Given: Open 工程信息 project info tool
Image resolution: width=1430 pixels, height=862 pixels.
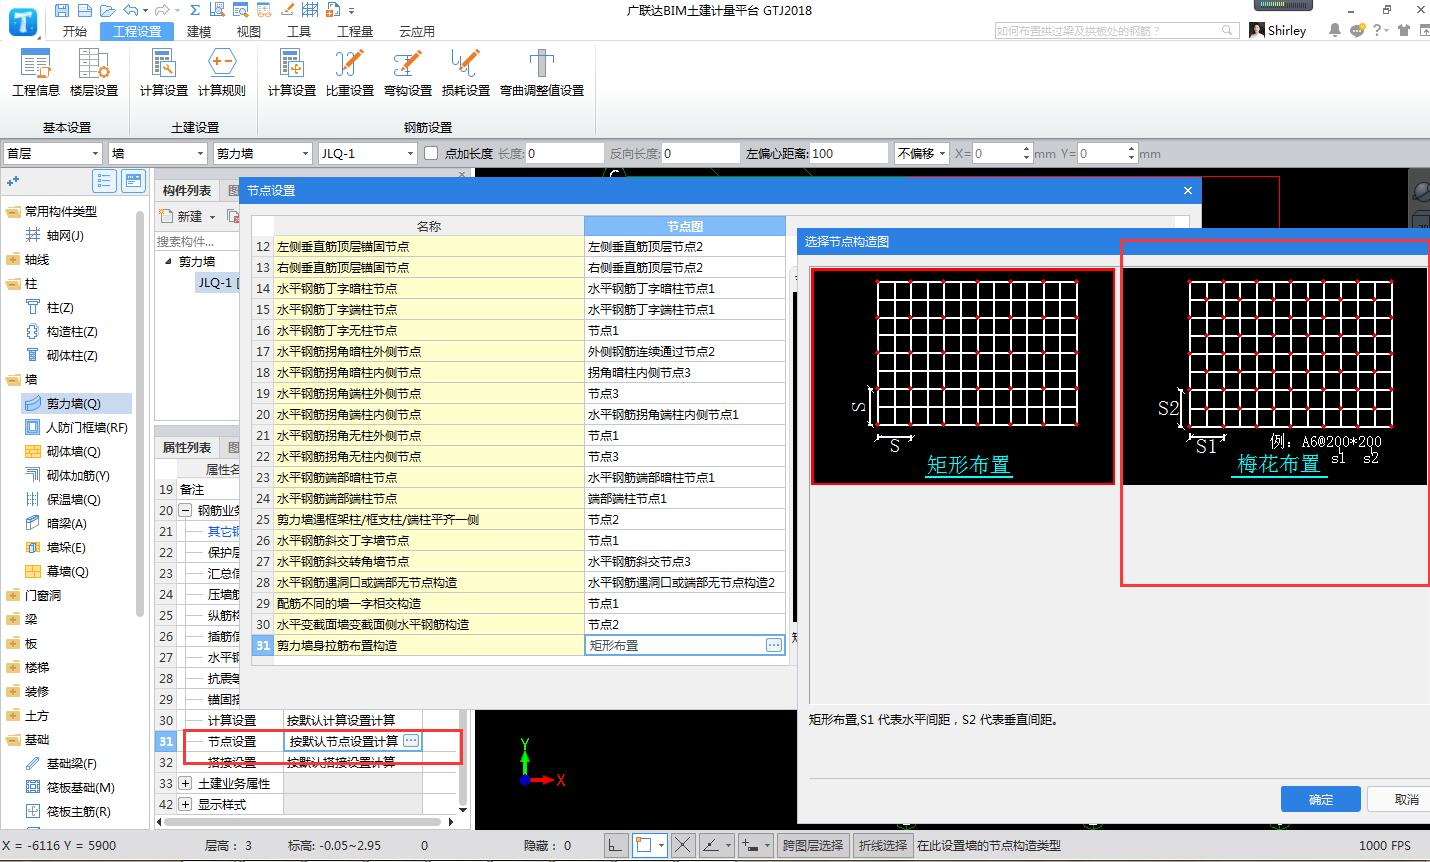Looking at the screenshot, I should (x=36, y=72).
